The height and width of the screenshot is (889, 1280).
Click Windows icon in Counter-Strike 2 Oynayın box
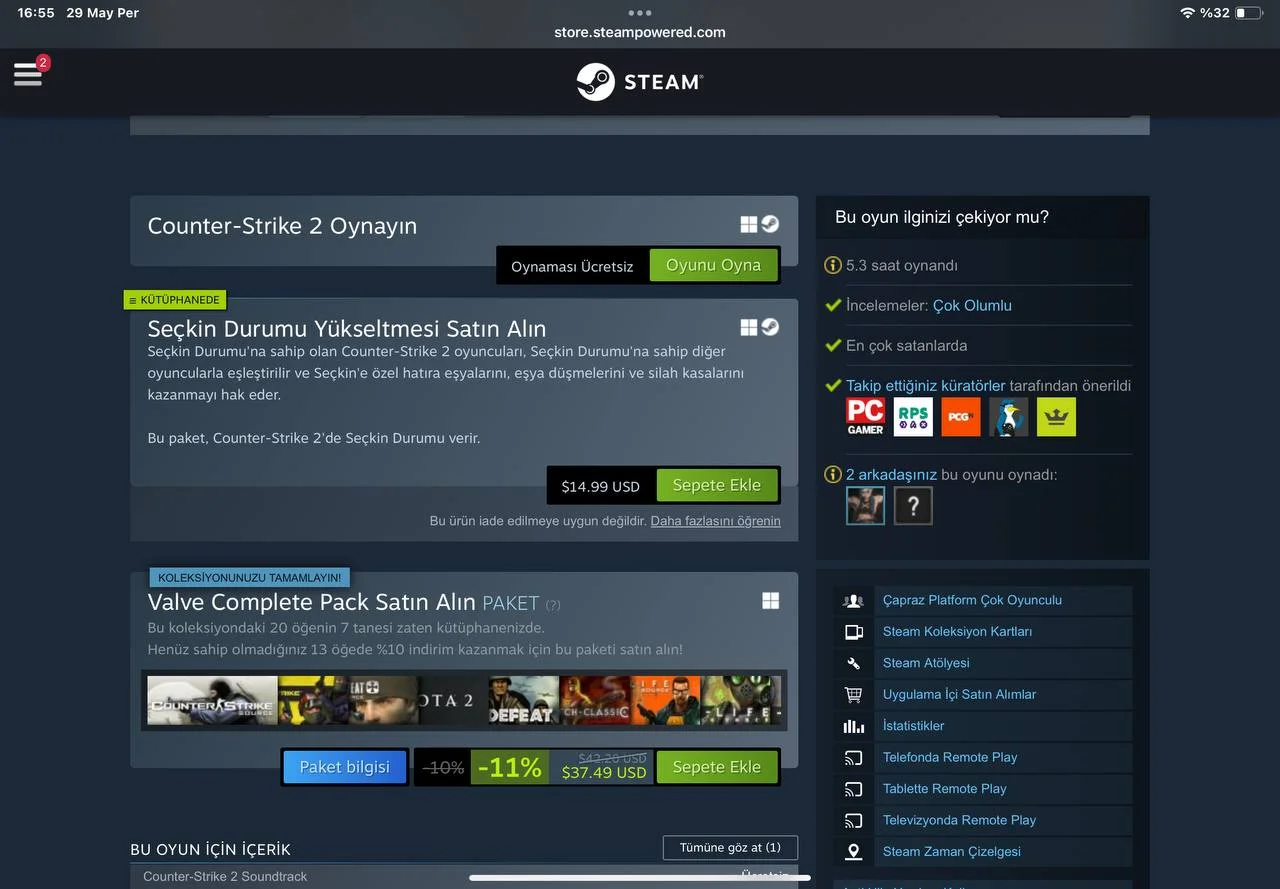pos(749,224)
